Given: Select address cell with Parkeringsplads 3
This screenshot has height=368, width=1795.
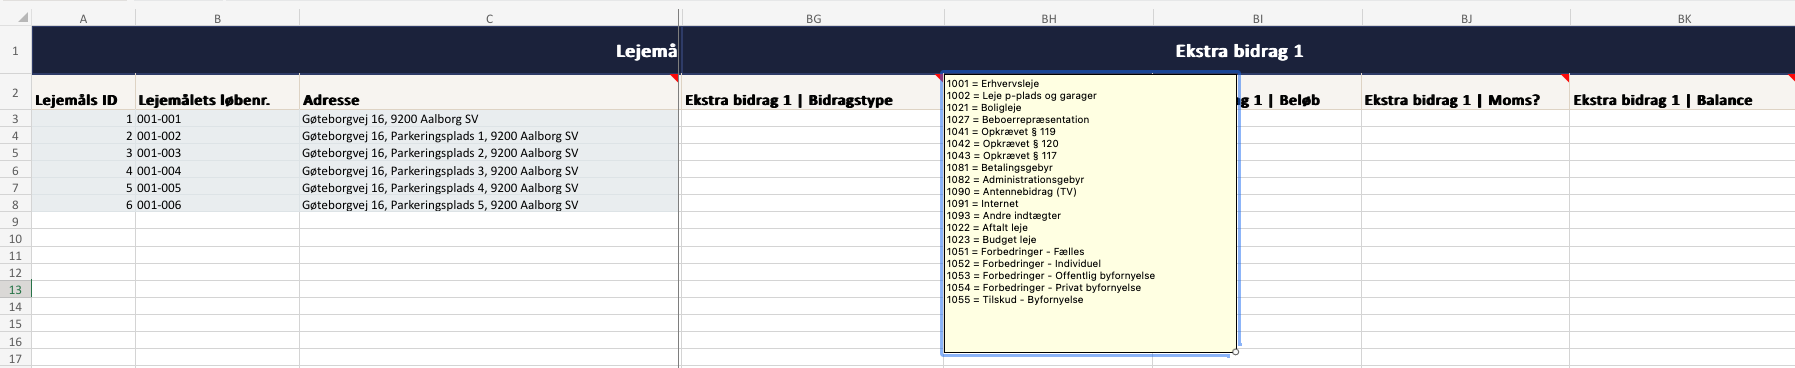Looking at the screenshot, I should point(489,170).
